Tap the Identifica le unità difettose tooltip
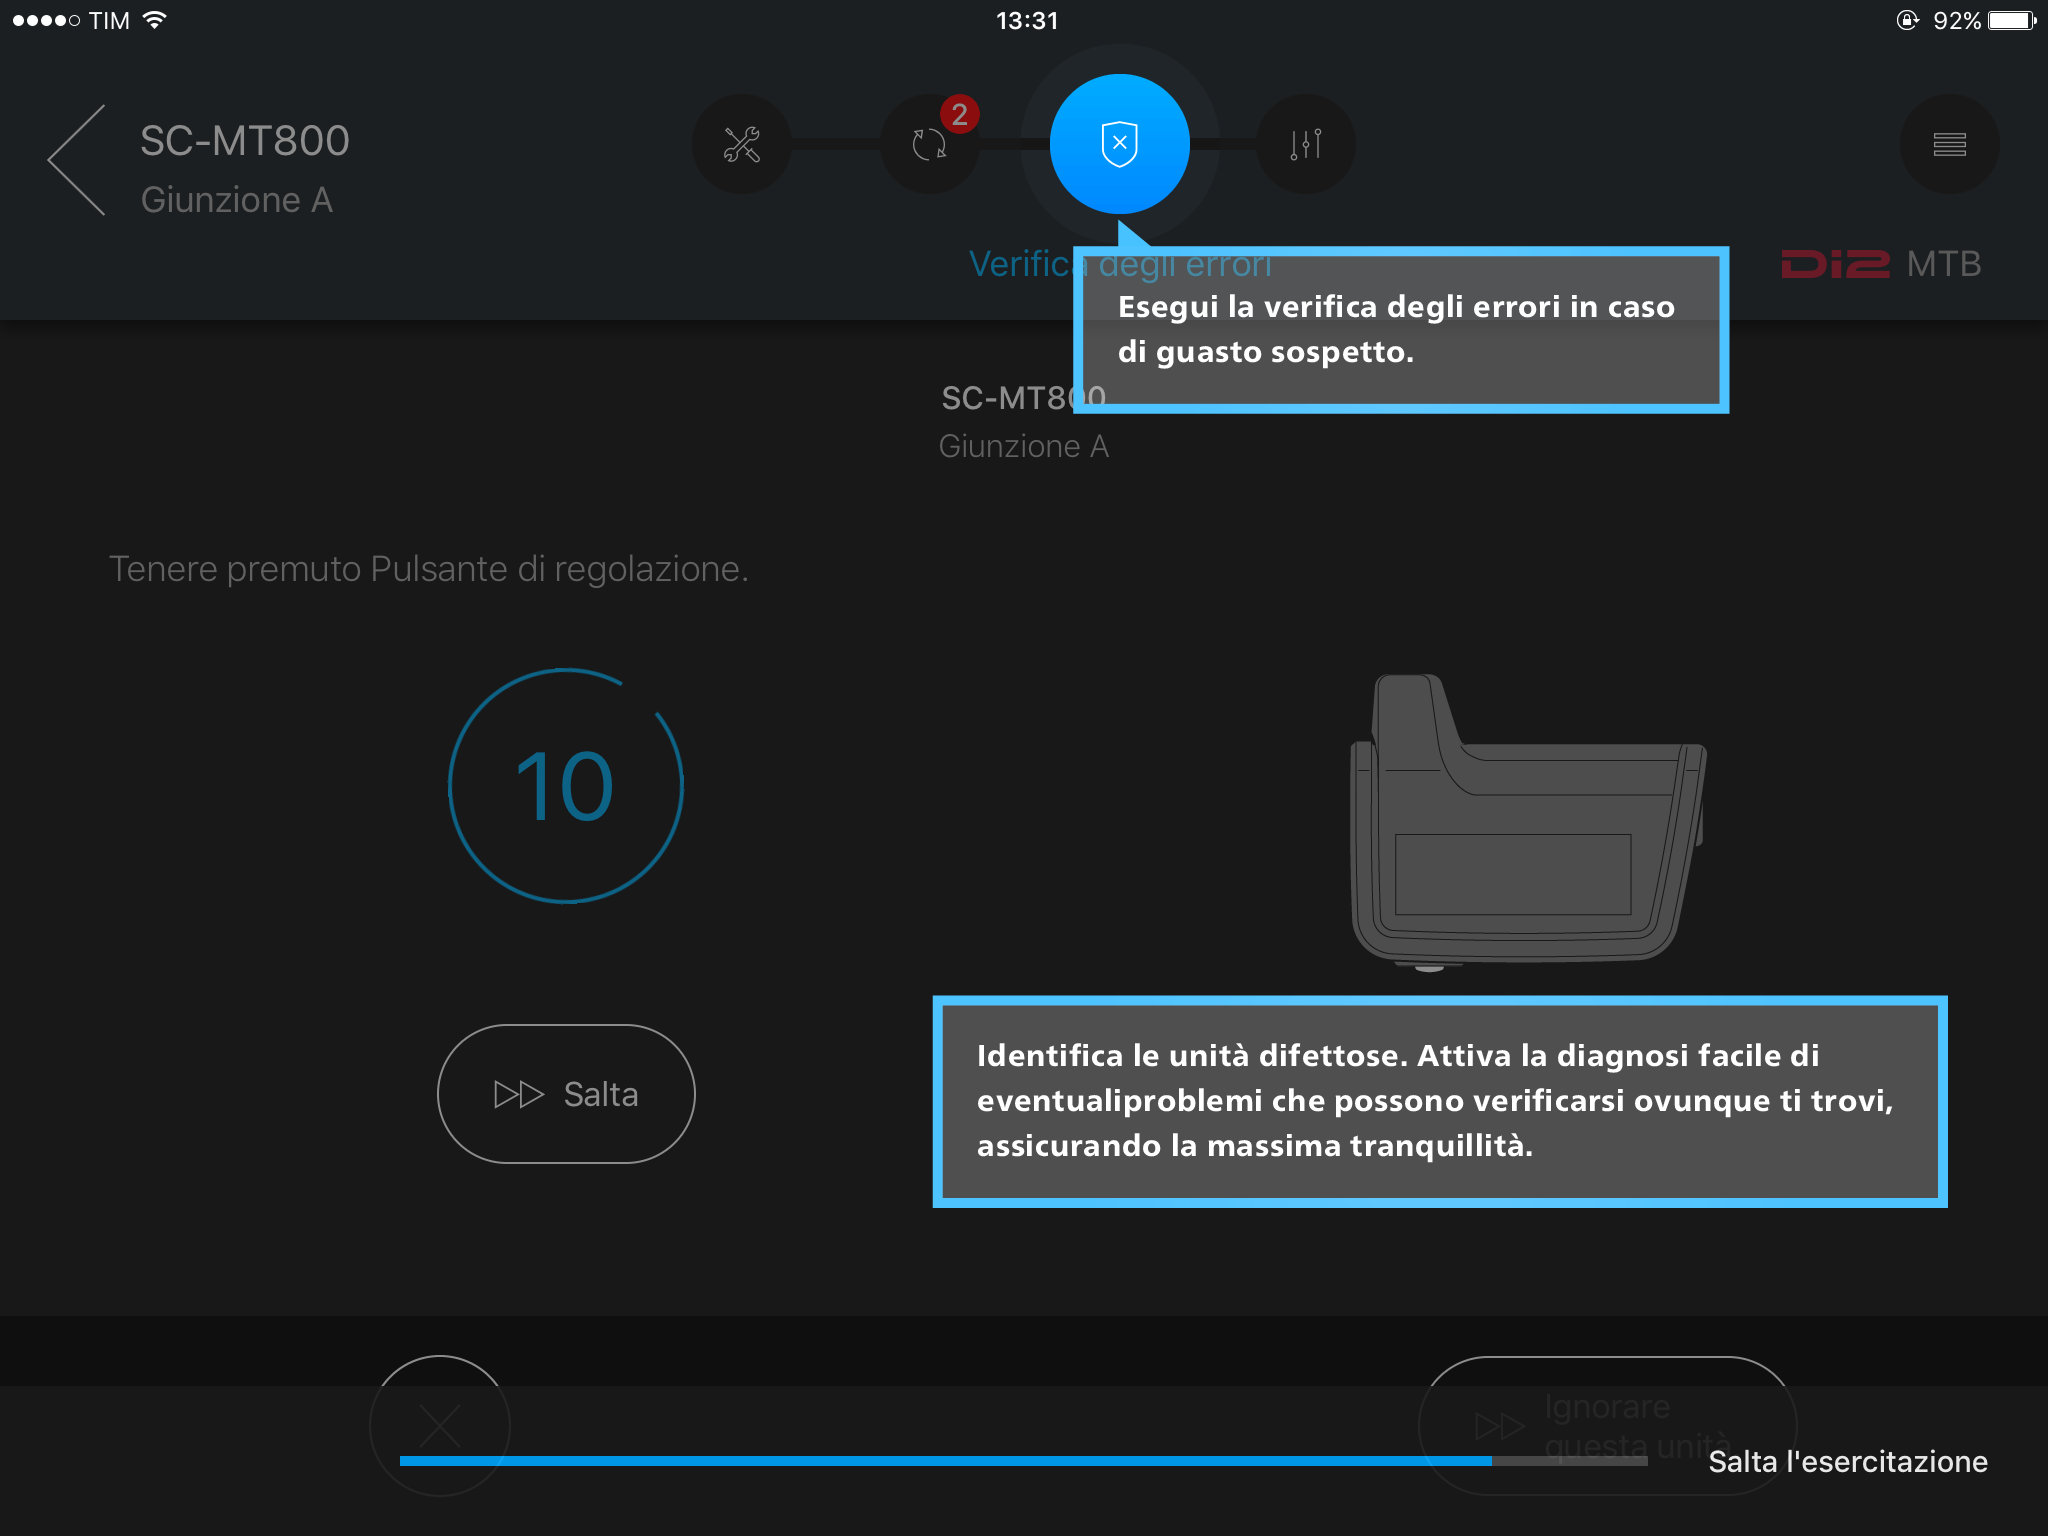2048x1536 pixels. pos(1440,1101)
